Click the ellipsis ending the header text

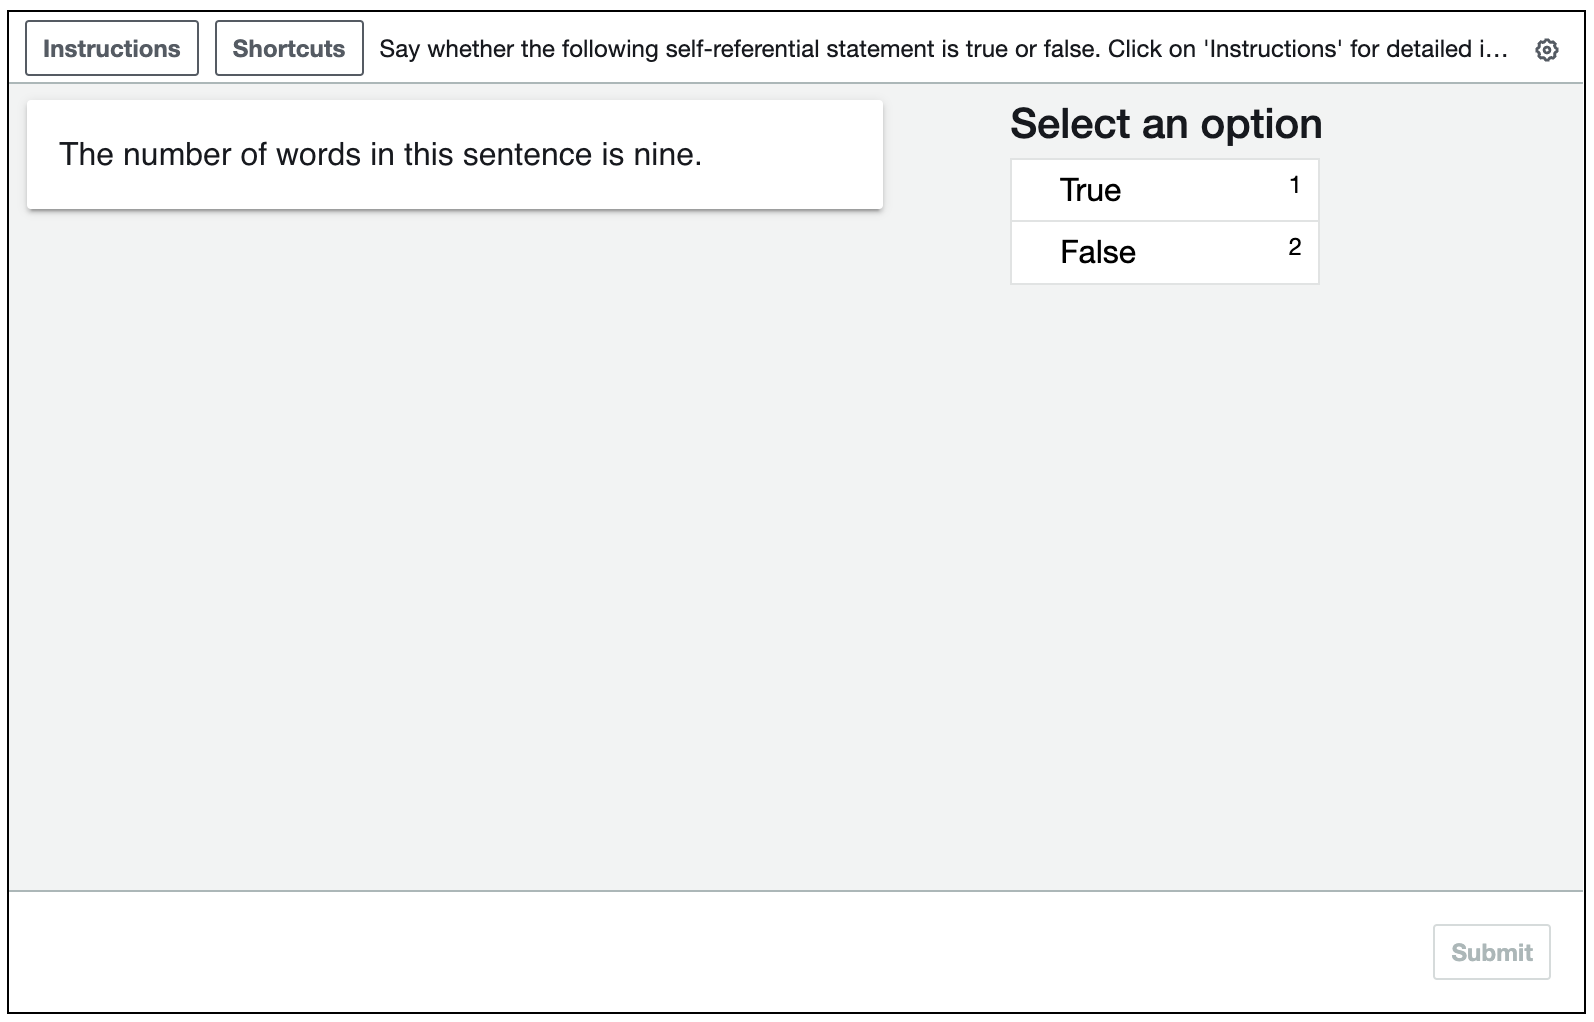[1497, 49]
